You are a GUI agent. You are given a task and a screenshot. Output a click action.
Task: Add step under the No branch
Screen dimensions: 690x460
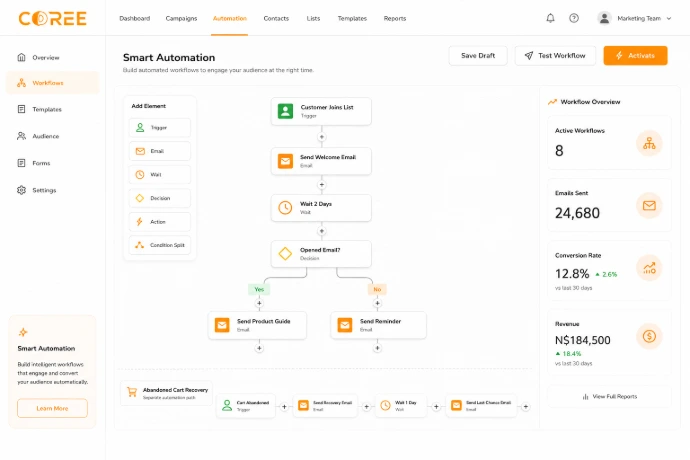click(x=377, y=303)
